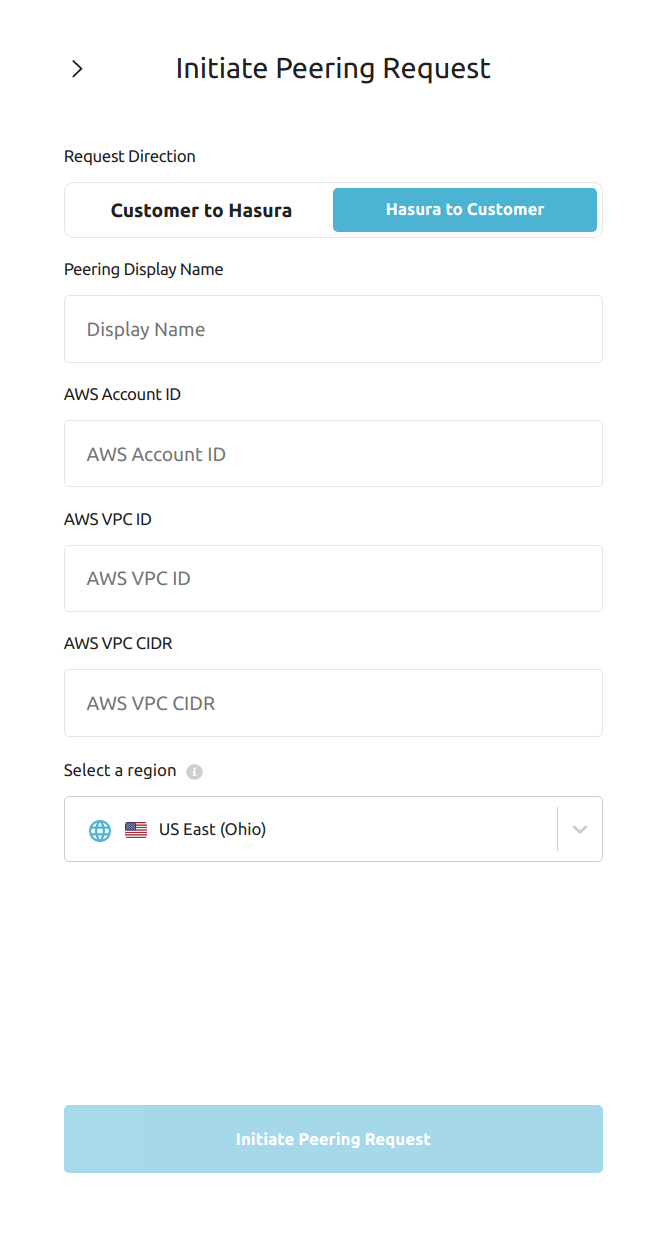Click the Select a region label
663x1259 pixels.
click(x=120, y=771)
